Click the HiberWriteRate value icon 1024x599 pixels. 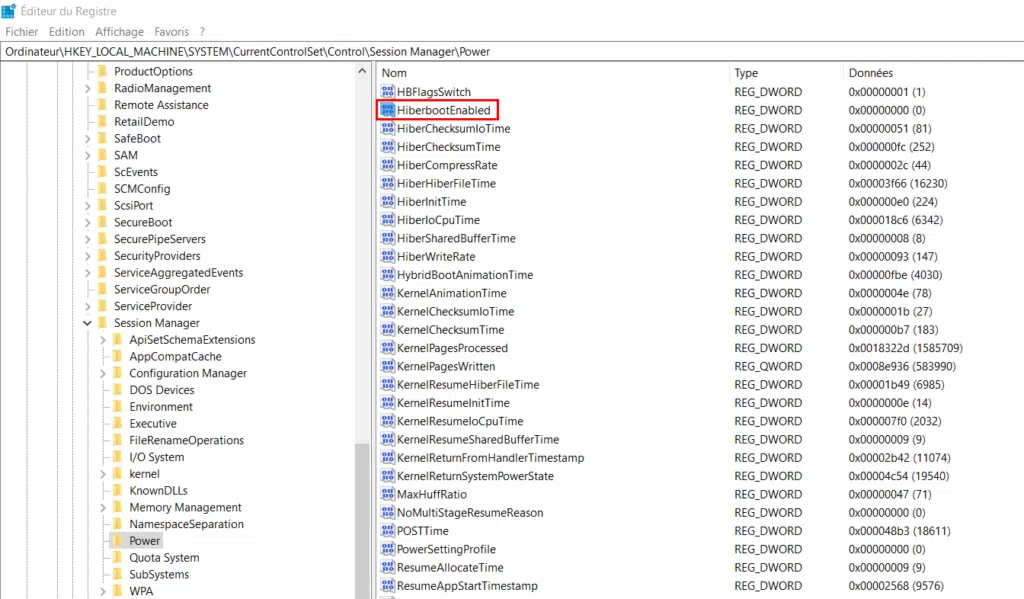(388, 256)
